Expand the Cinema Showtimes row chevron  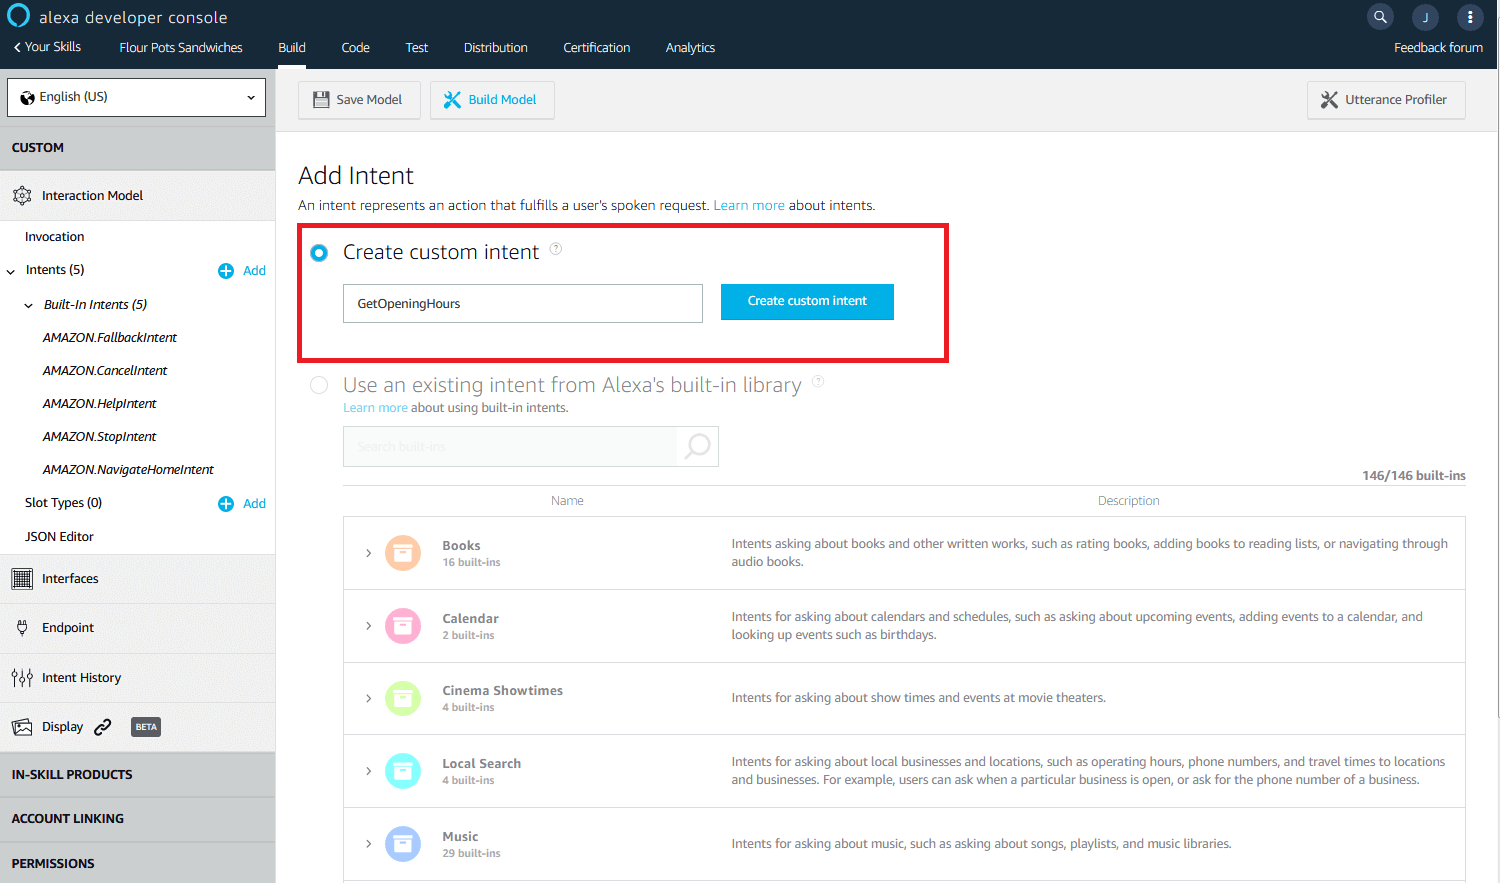pos(369,698)
